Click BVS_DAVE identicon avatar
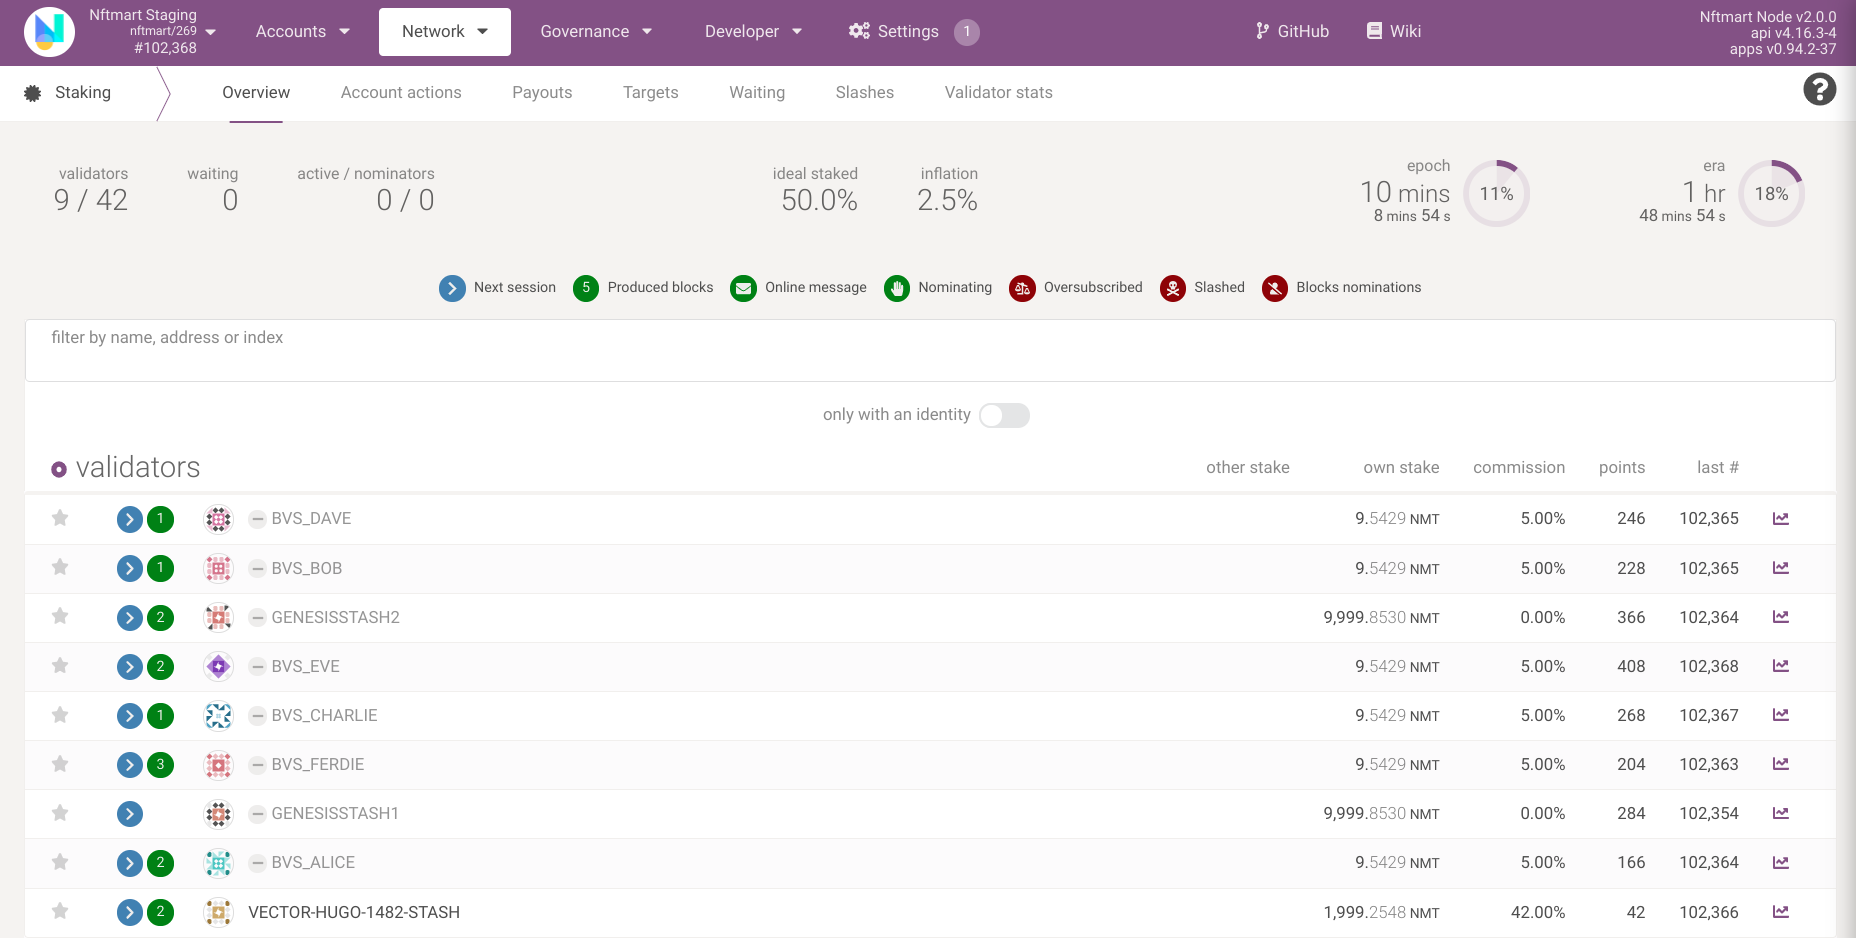This screenshot has width=1856, height=938. pos(218,519)
